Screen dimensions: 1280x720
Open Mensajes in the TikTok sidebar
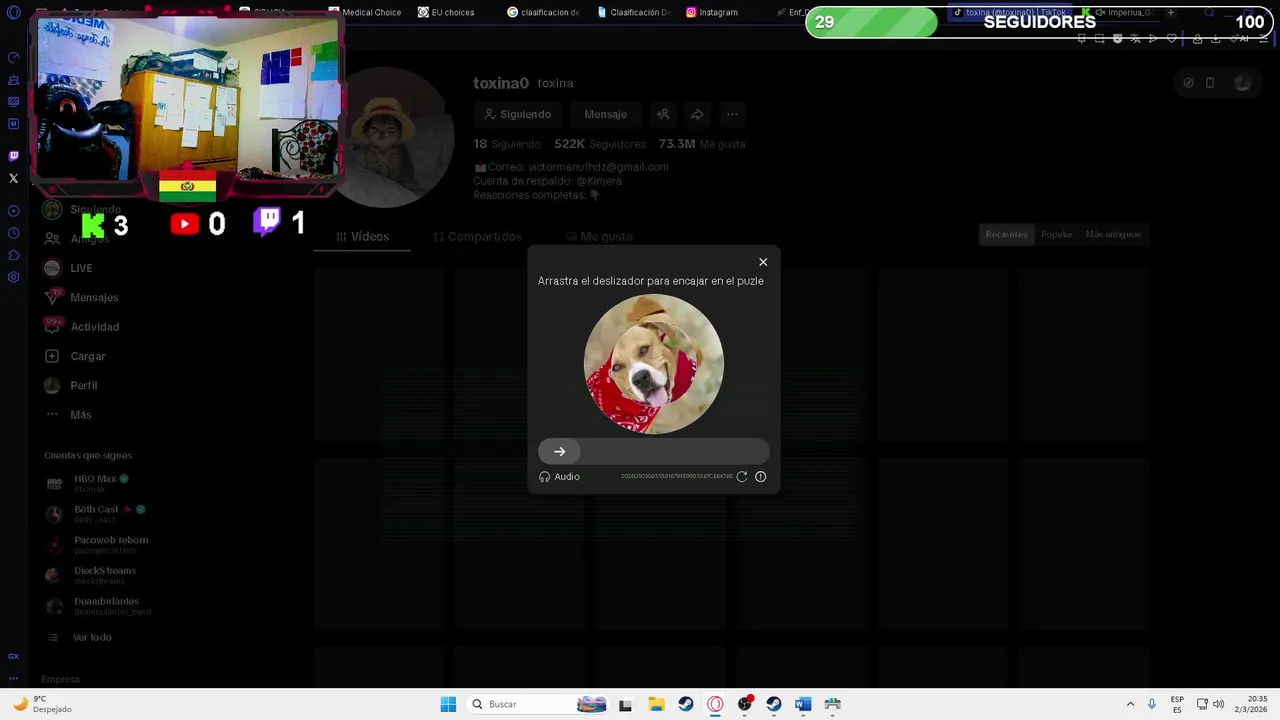(x=81, y=297)
